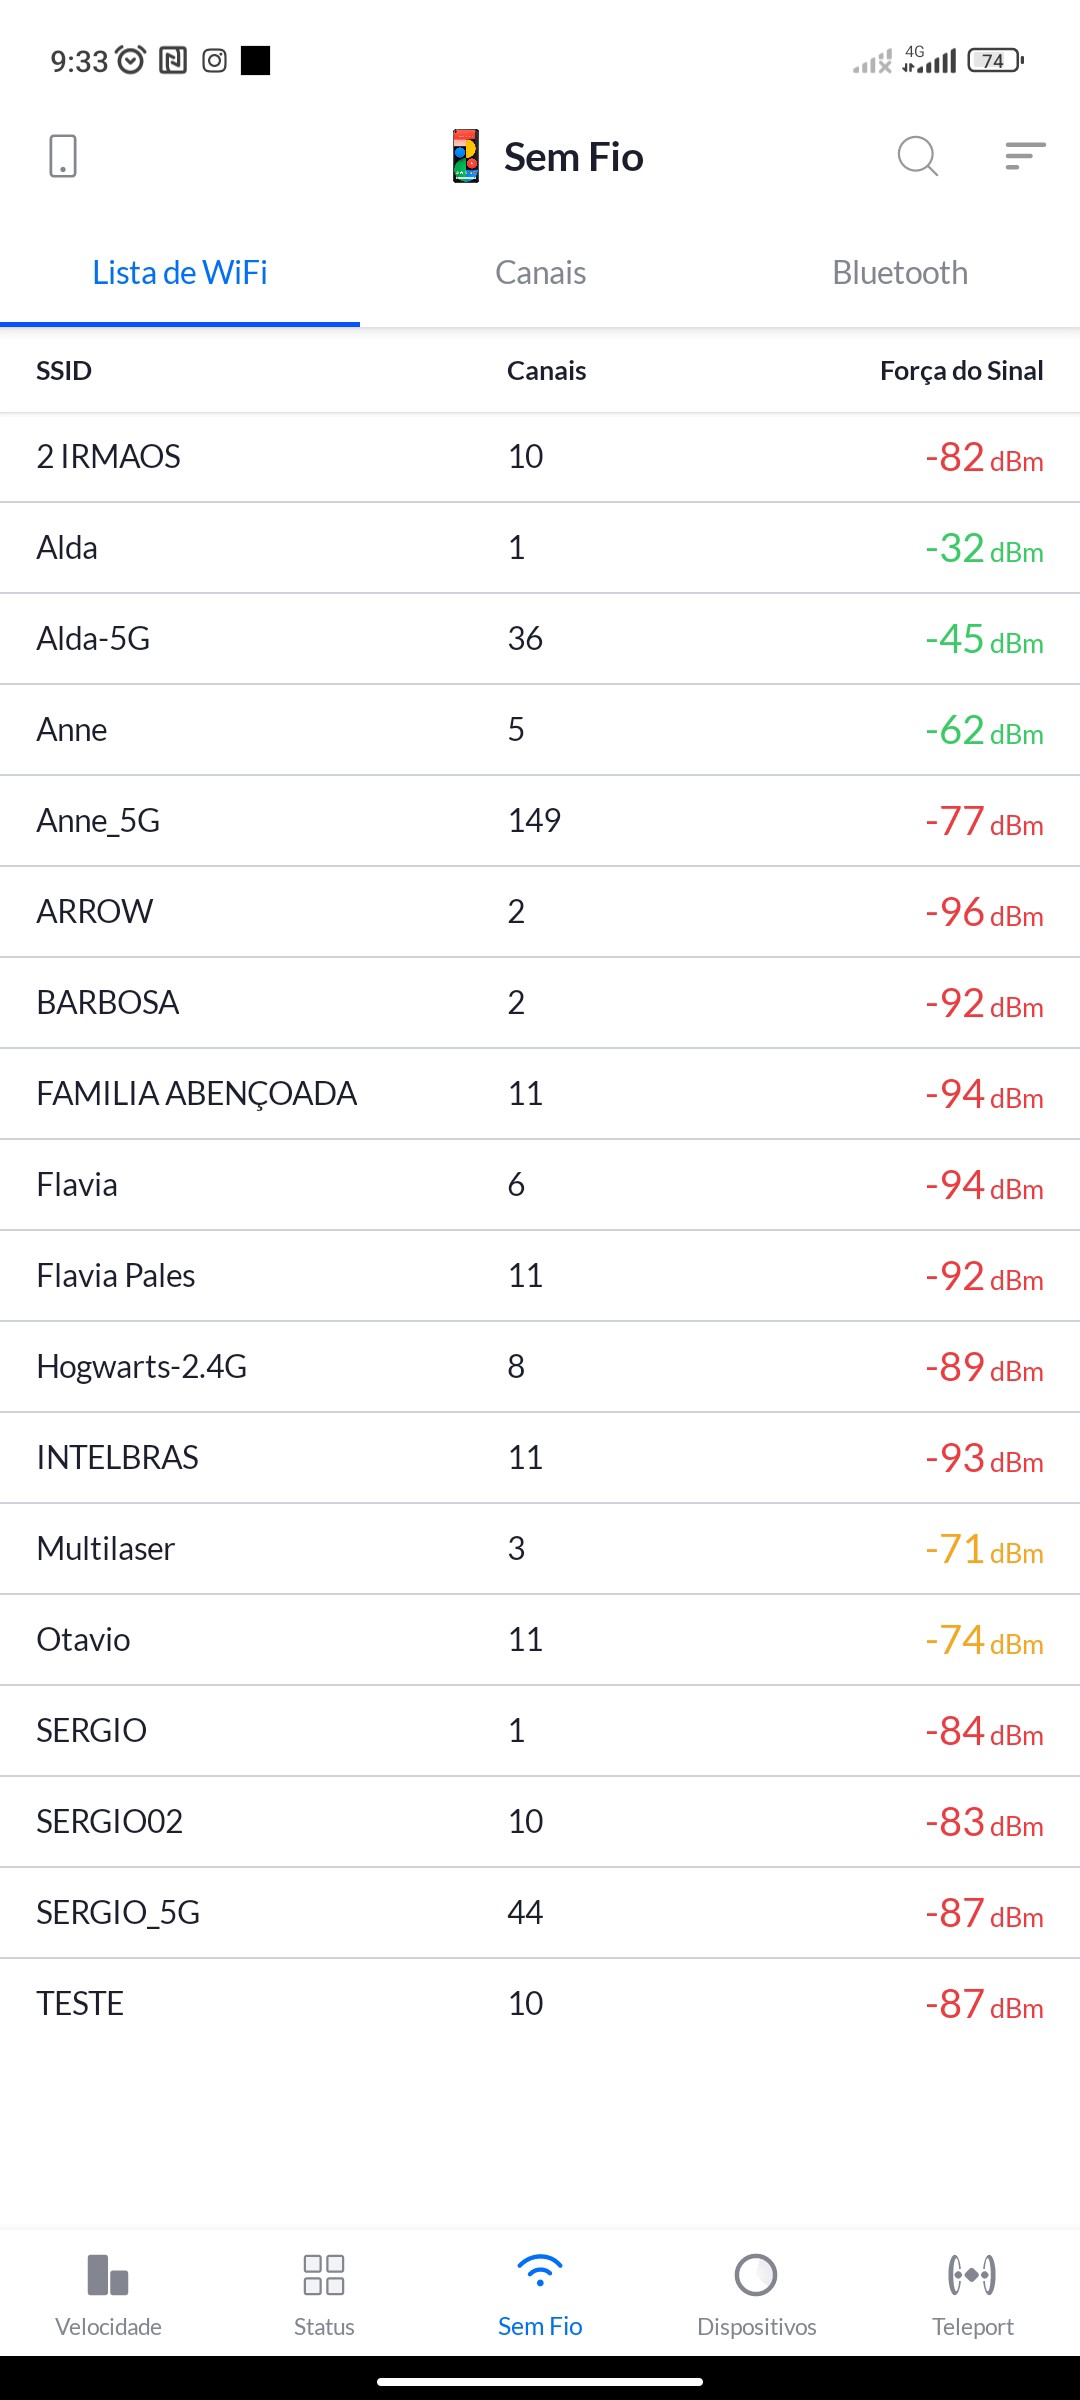The width and height of the screenshot is (1080, 2400).
Task: Select the Alda-5G network row
Action: coord(540,638)
